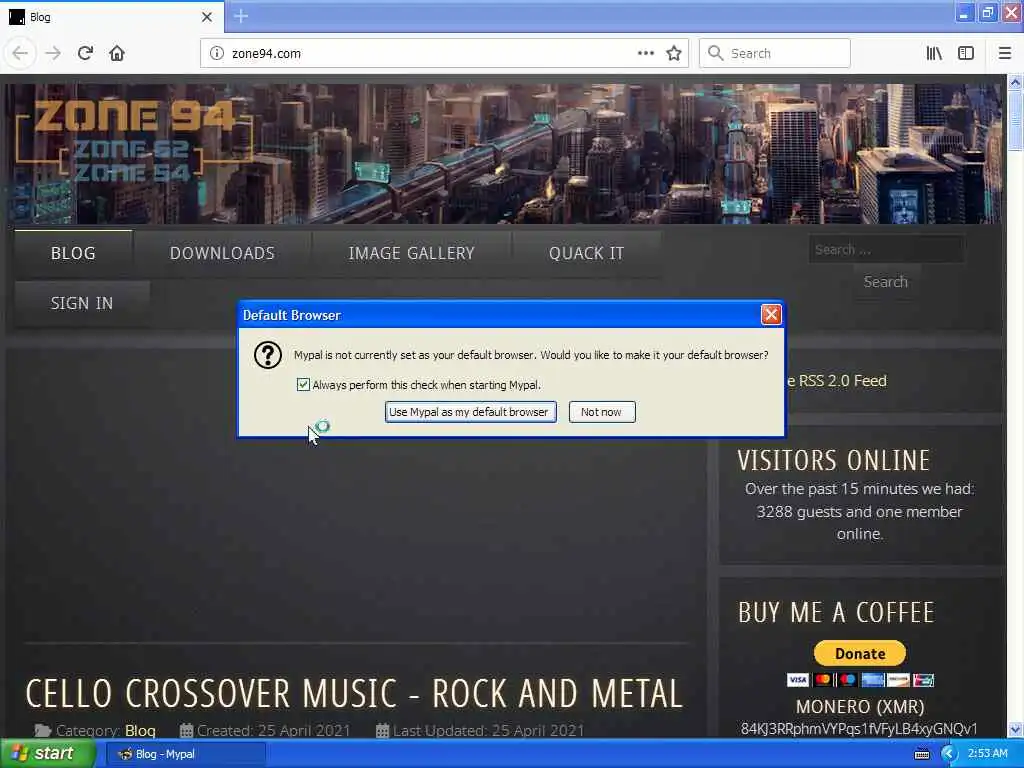Click the category folder icon
Screen dimensions: 1024x768
(43, 730)
